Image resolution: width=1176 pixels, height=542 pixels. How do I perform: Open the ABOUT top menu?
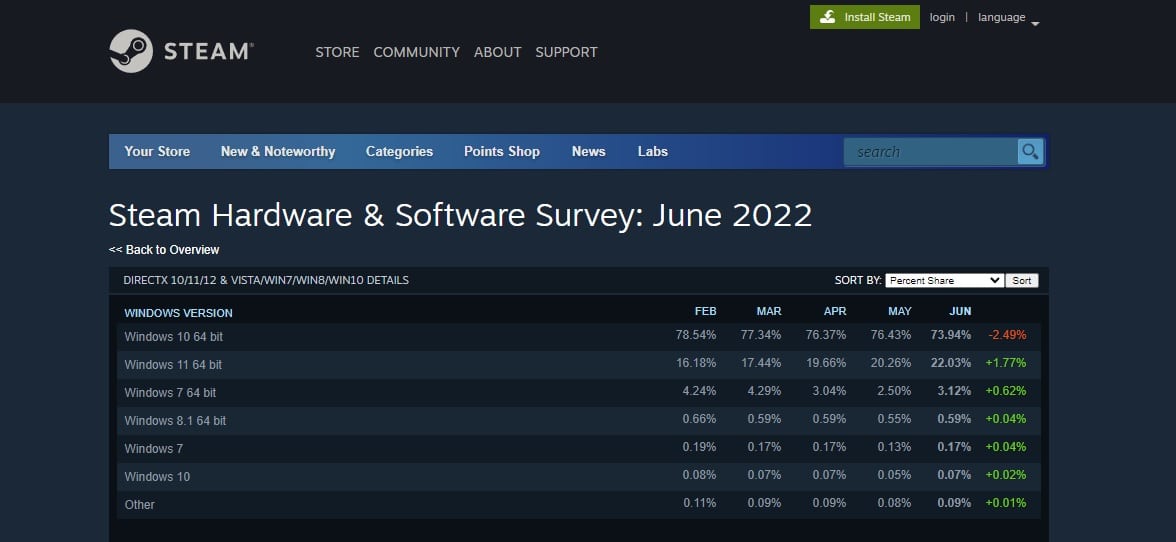pos(497,52)
